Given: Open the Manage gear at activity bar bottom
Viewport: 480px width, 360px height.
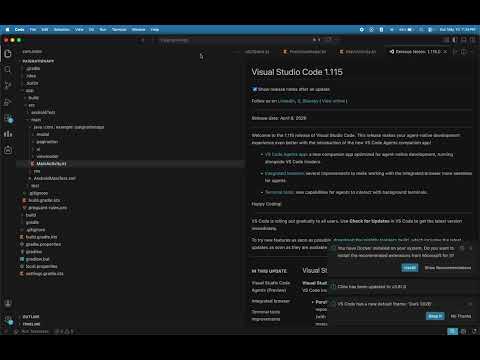Looking at the screenshot, I should point(8,320).
